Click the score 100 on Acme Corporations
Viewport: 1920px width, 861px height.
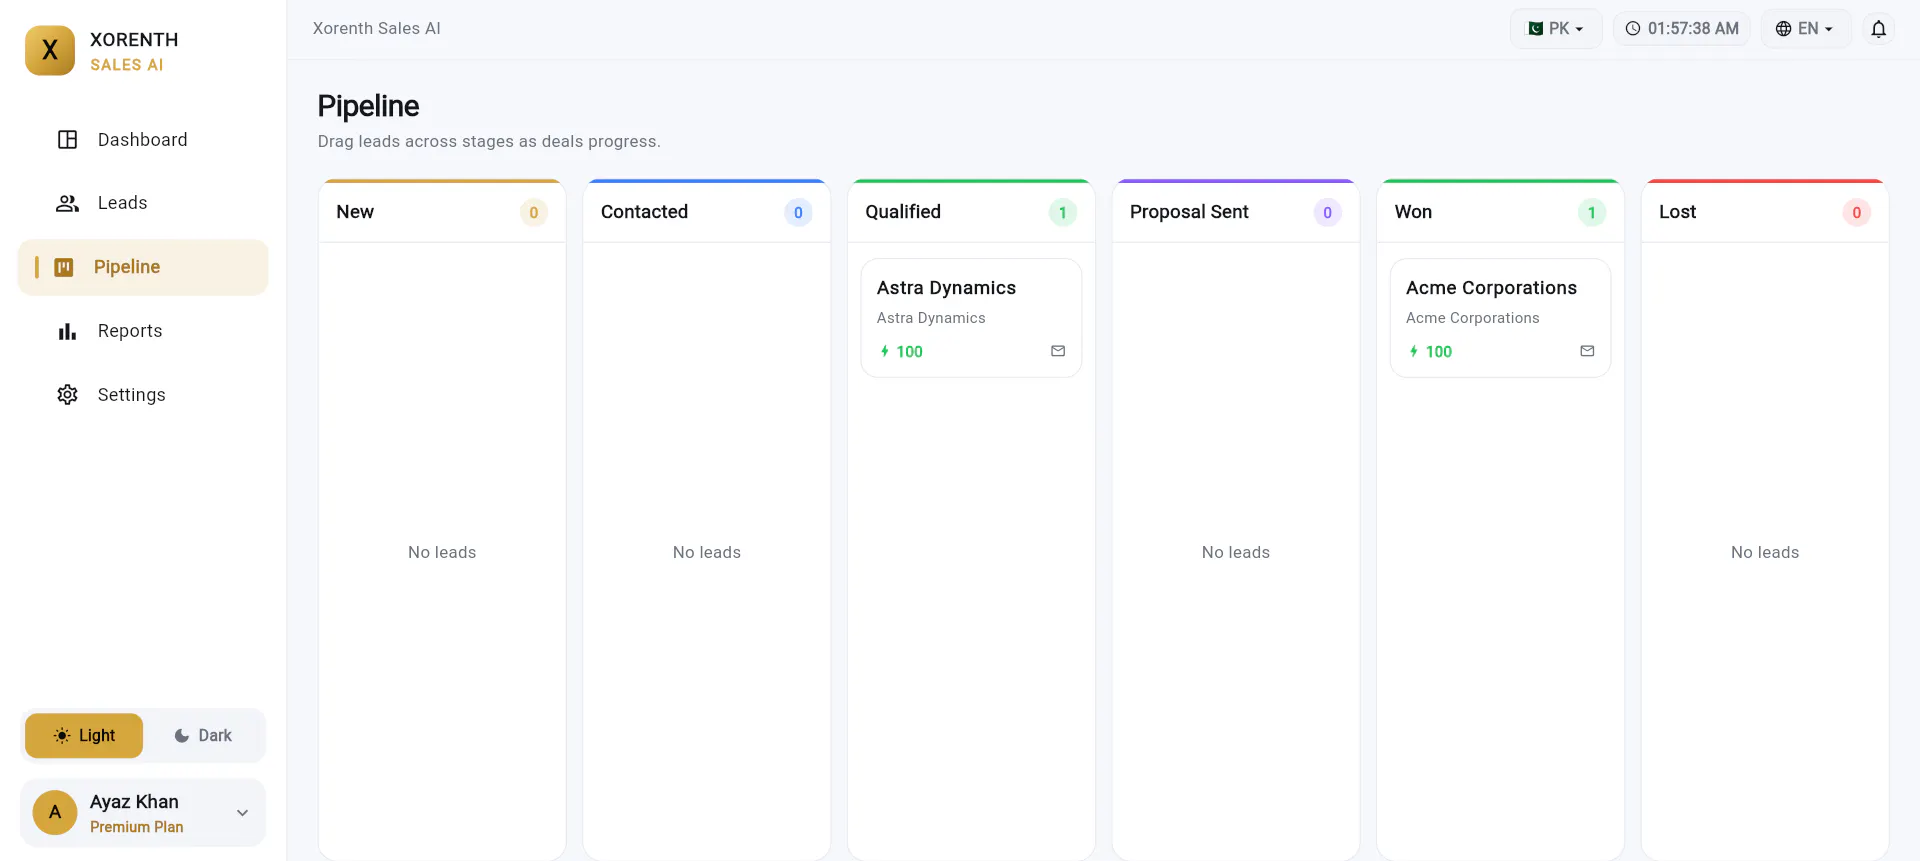(1438, 352)
